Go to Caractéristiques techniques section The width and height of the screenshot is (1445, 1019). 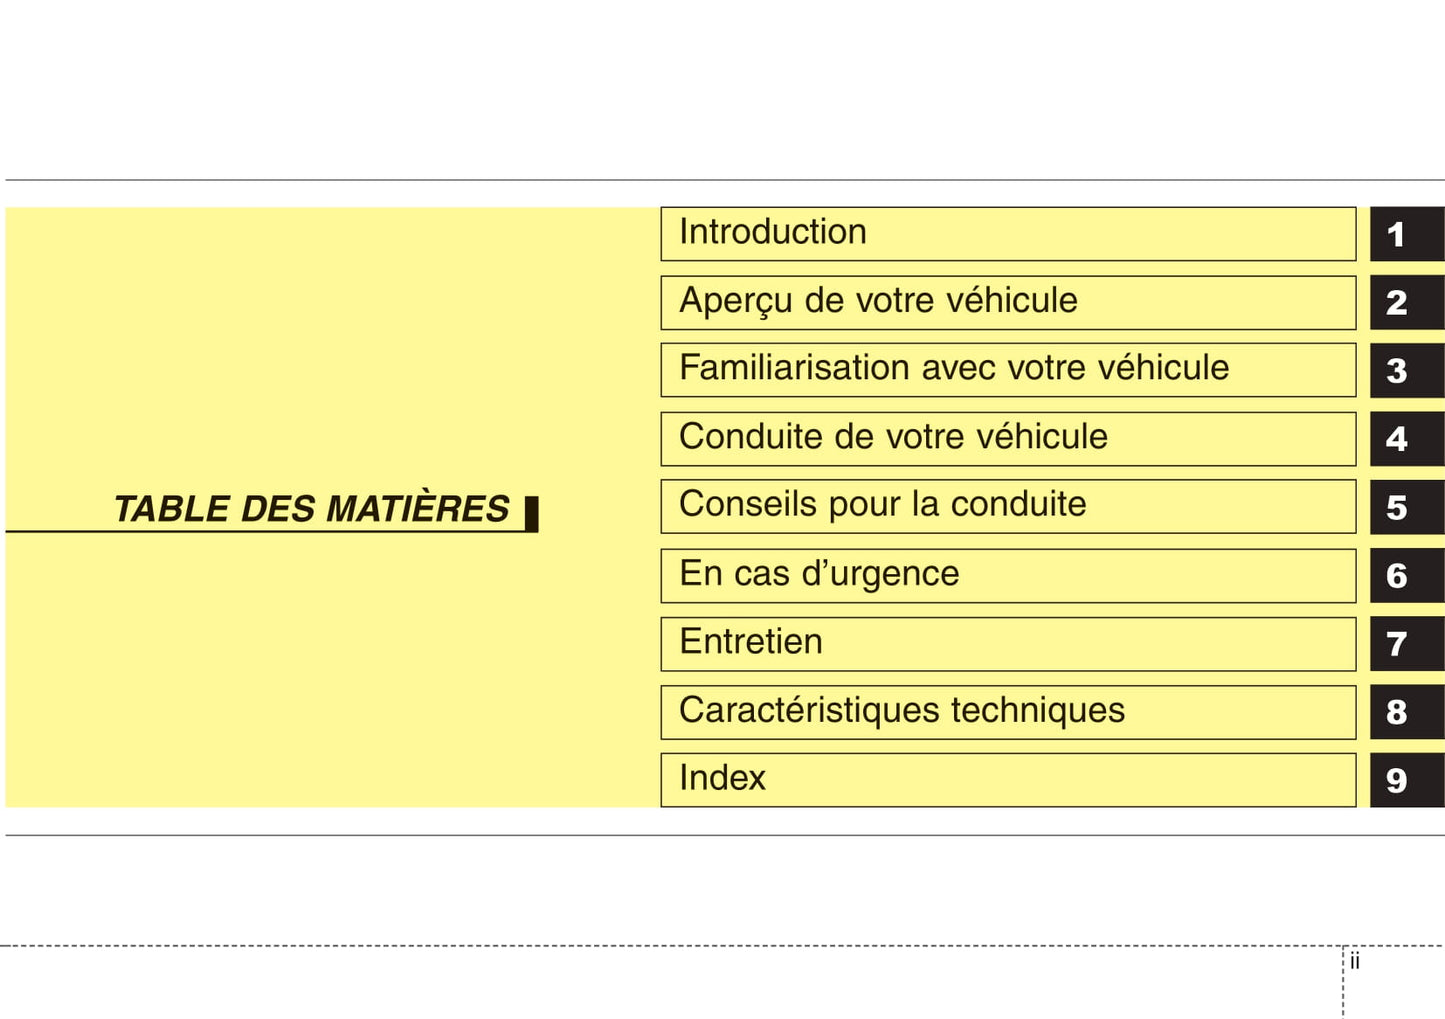(x=1008, y=712)
